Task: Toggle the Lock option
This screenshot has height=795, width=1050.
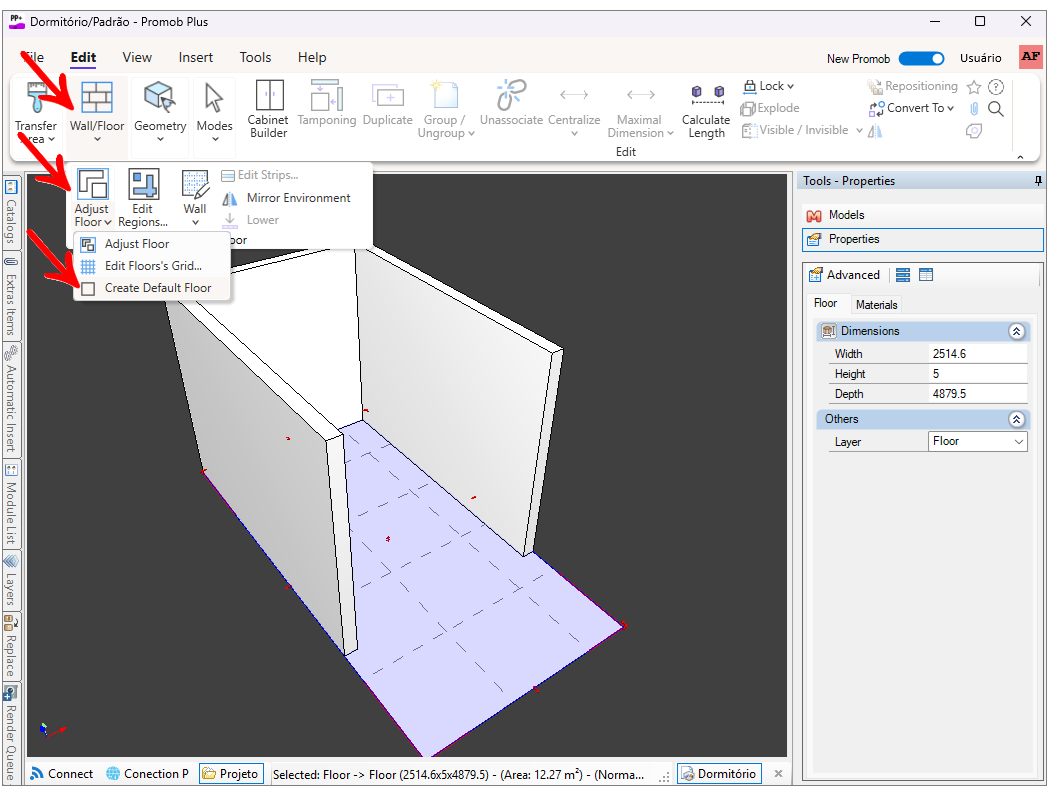Action: pos(768,86)
